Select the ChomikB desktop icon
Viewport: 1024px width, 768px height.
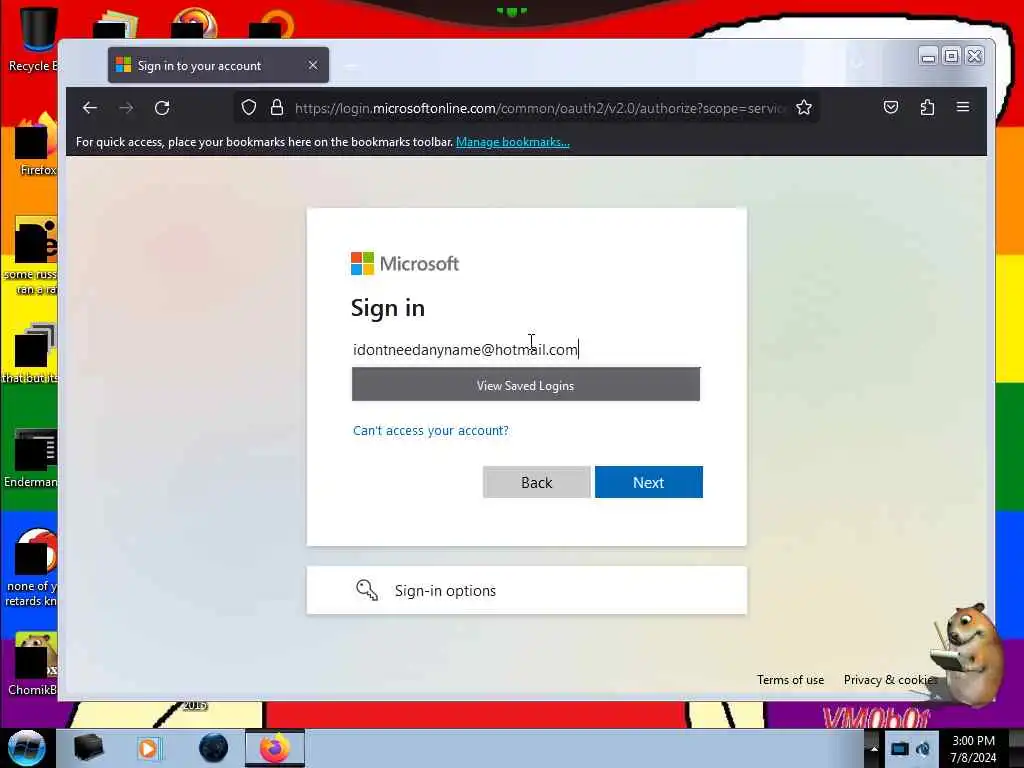click(33, 663)
